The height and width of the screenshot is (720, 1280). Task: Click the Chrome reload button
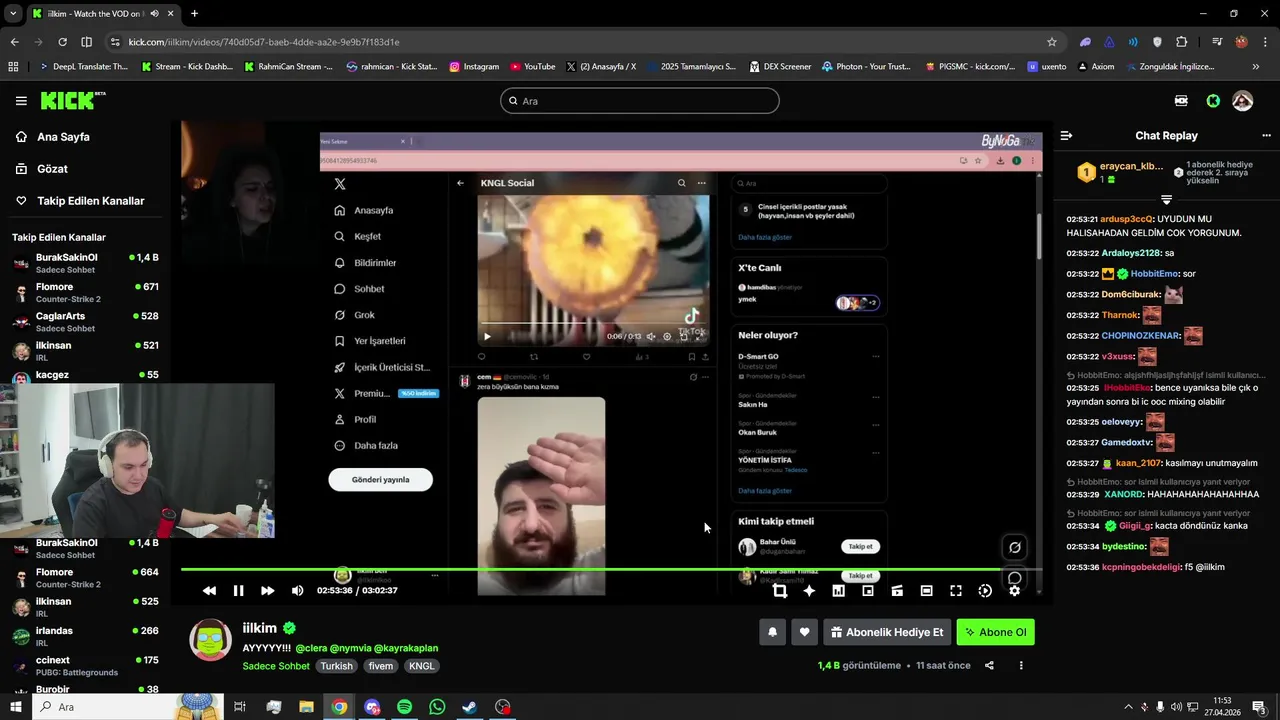(62, 42)
